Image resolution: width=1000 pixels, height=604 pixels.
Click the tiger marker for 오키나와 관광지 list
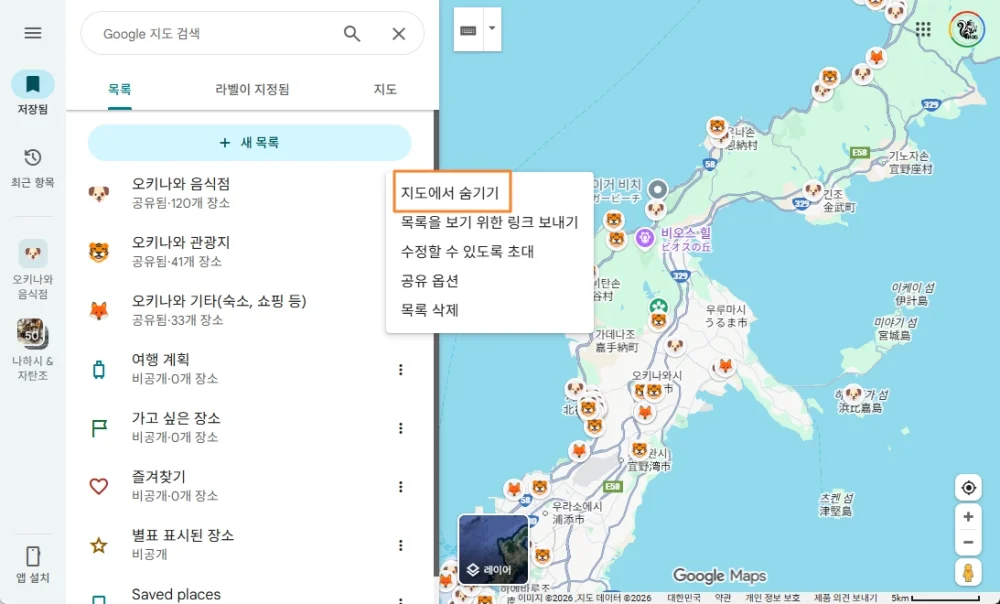[x=99, y=253]
